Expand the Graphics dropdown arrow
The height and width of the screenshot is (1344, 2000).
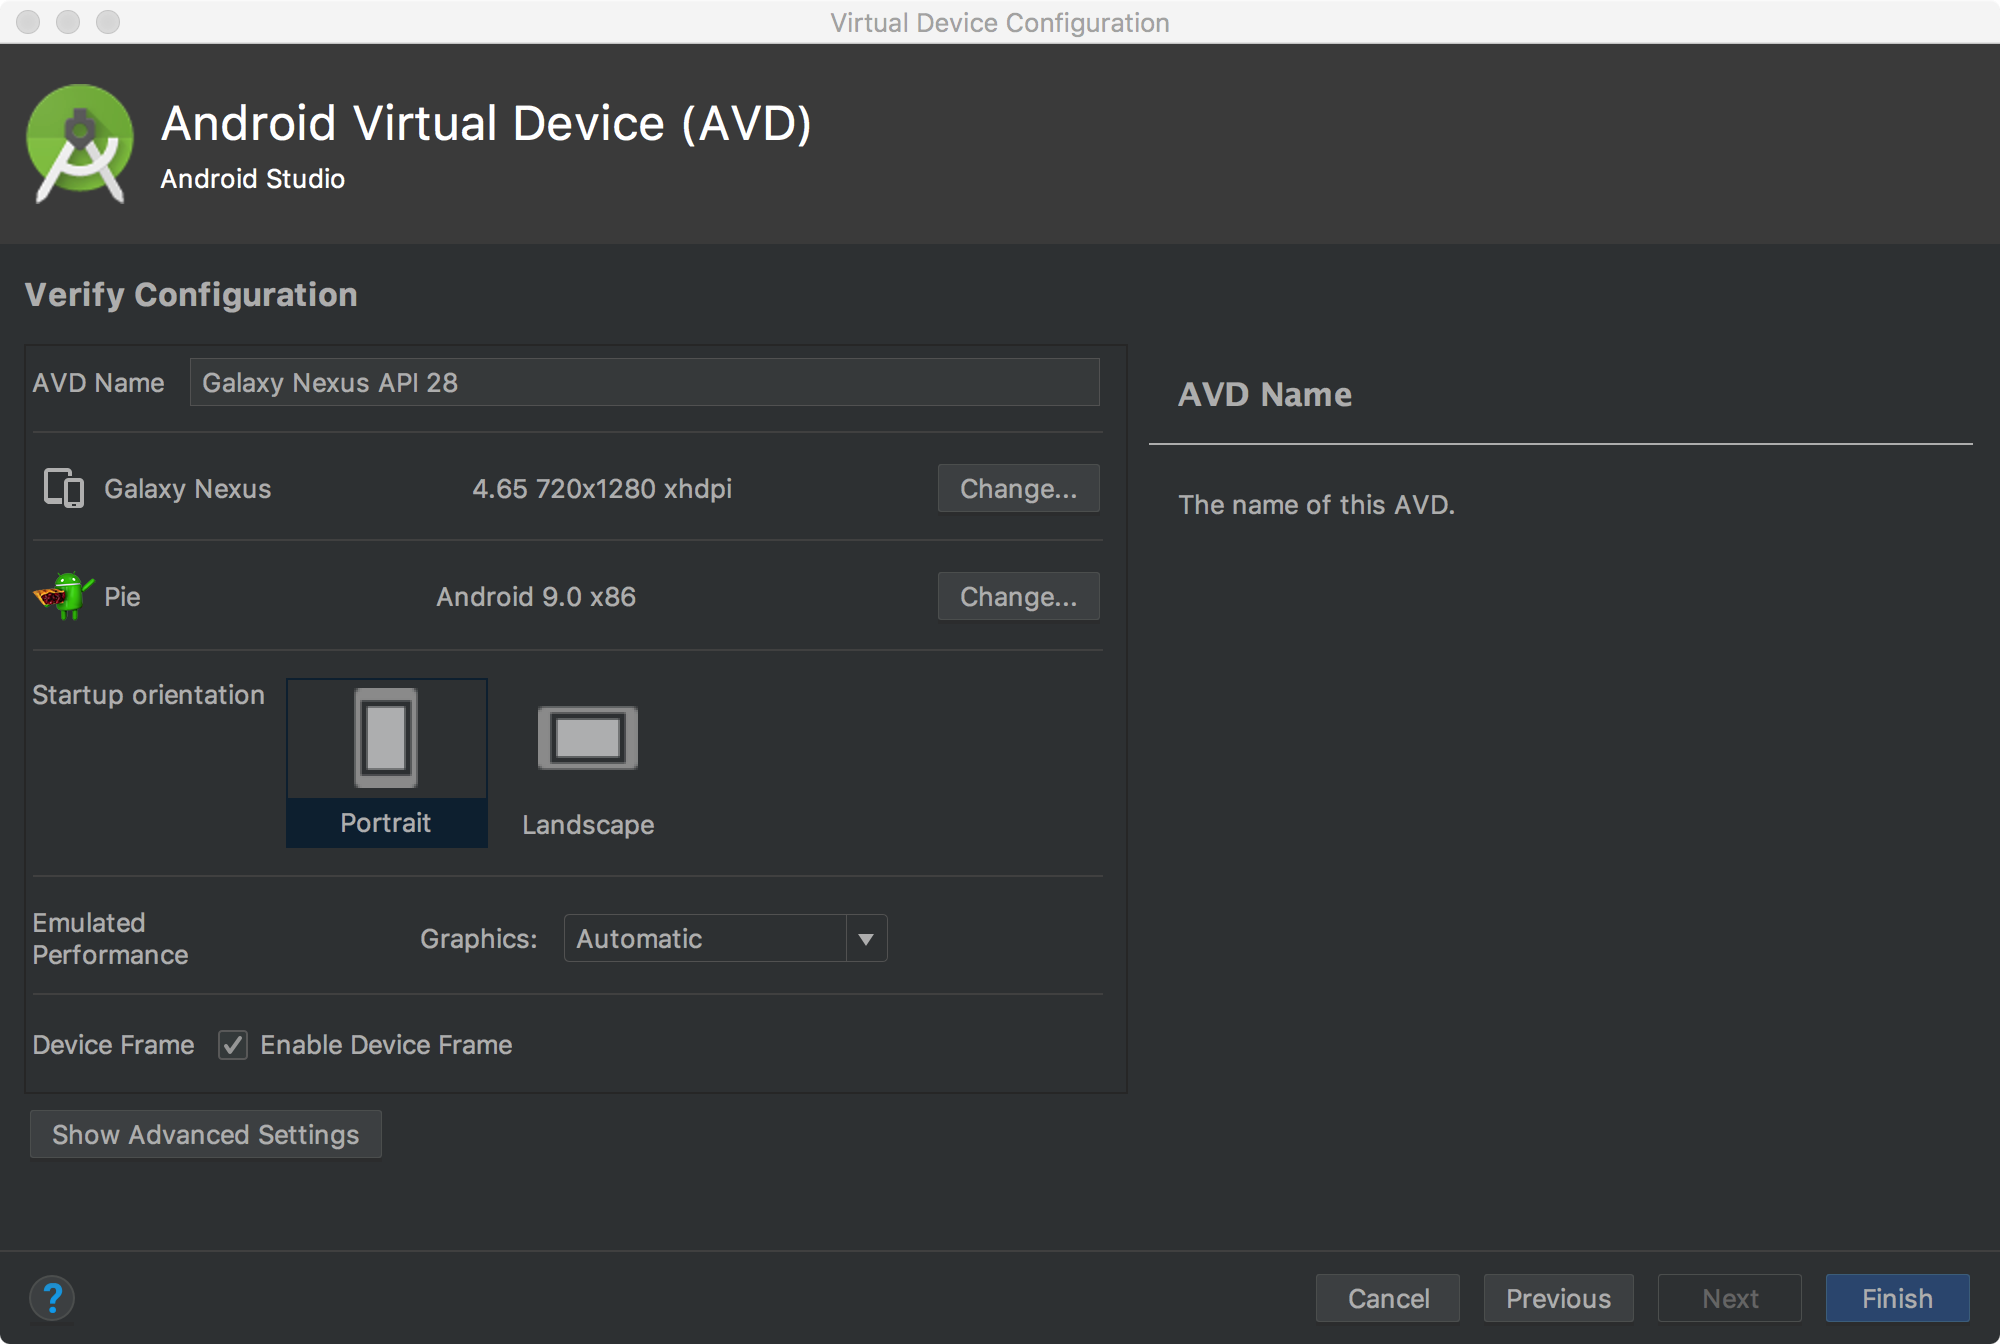(866, 939)
